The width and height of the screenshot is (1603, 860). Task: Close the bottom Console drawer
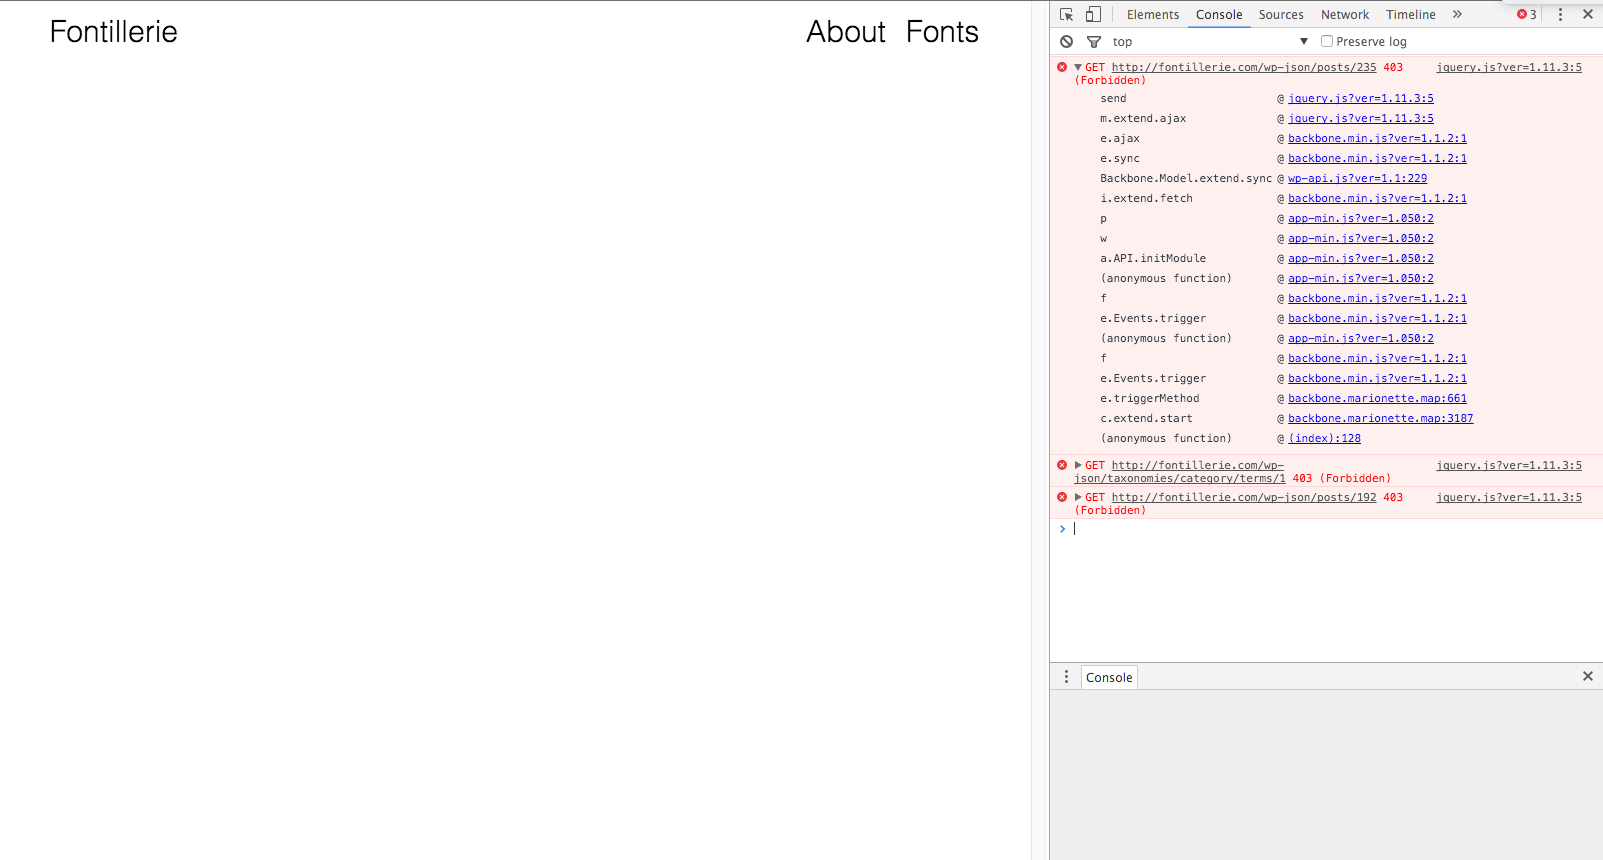coord(1587,676)
